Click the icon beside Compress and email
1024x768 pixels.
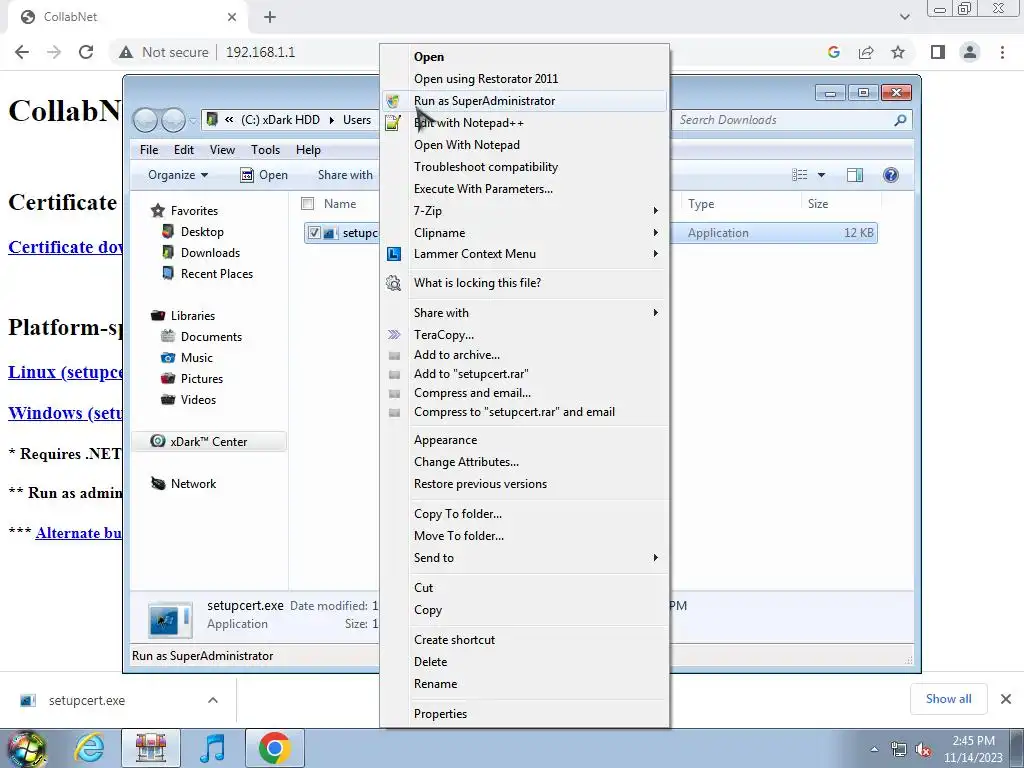coord(394,394)
